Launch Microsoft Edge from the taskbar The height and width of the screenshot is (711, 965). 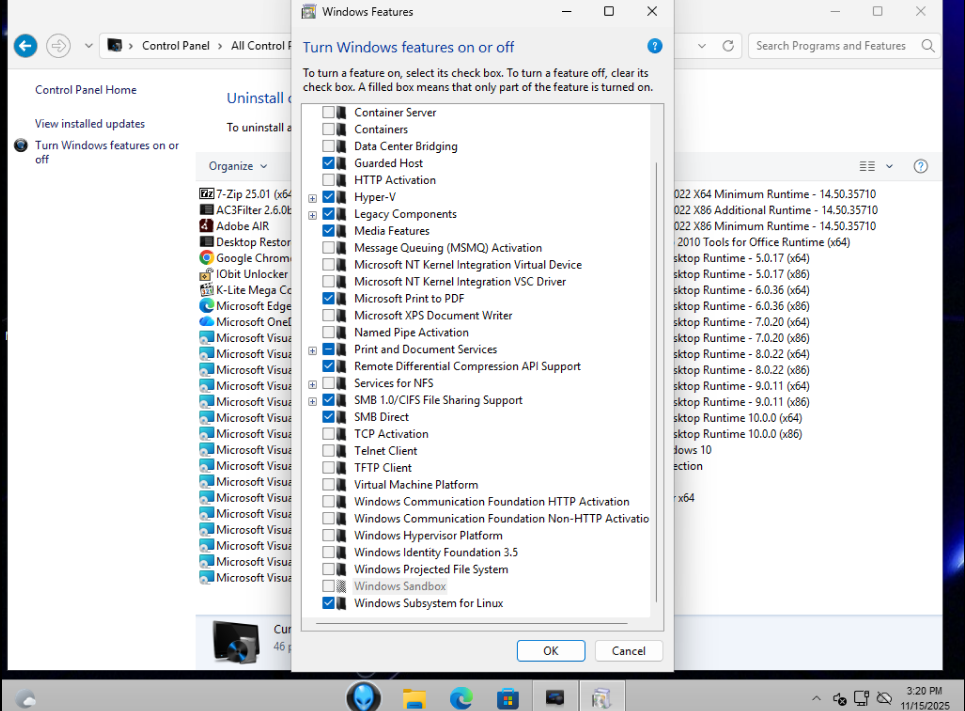pyautogui.click(x=461, y=697)
